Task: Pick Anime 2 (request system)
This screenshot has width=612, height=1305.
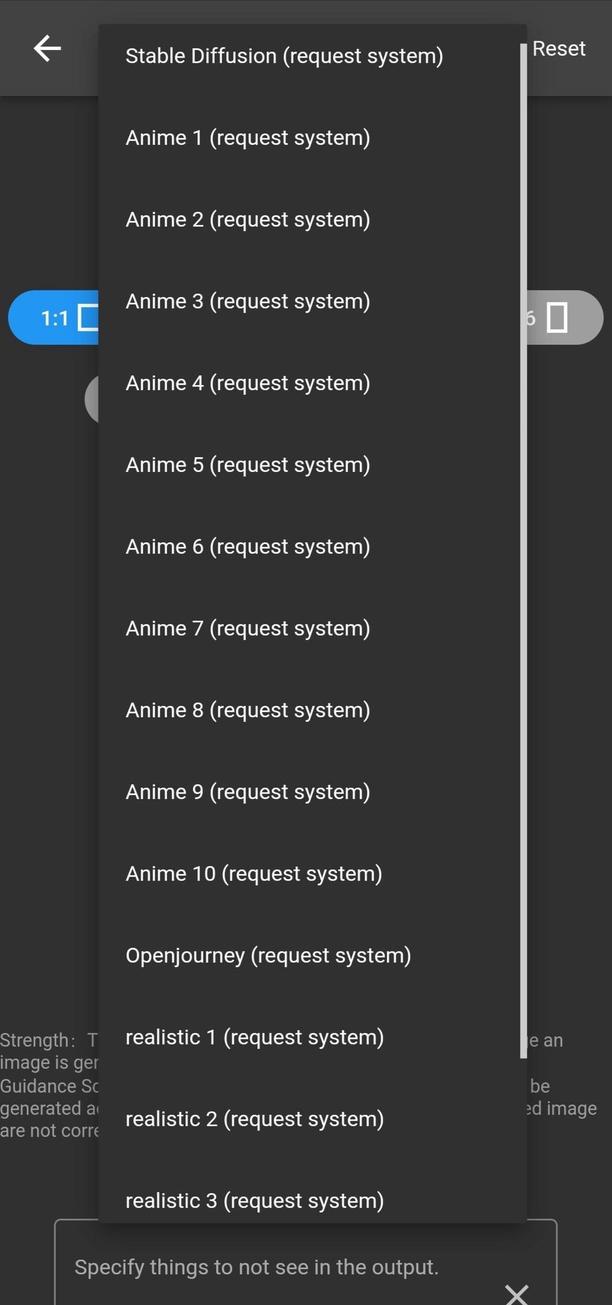Action: 248,220
